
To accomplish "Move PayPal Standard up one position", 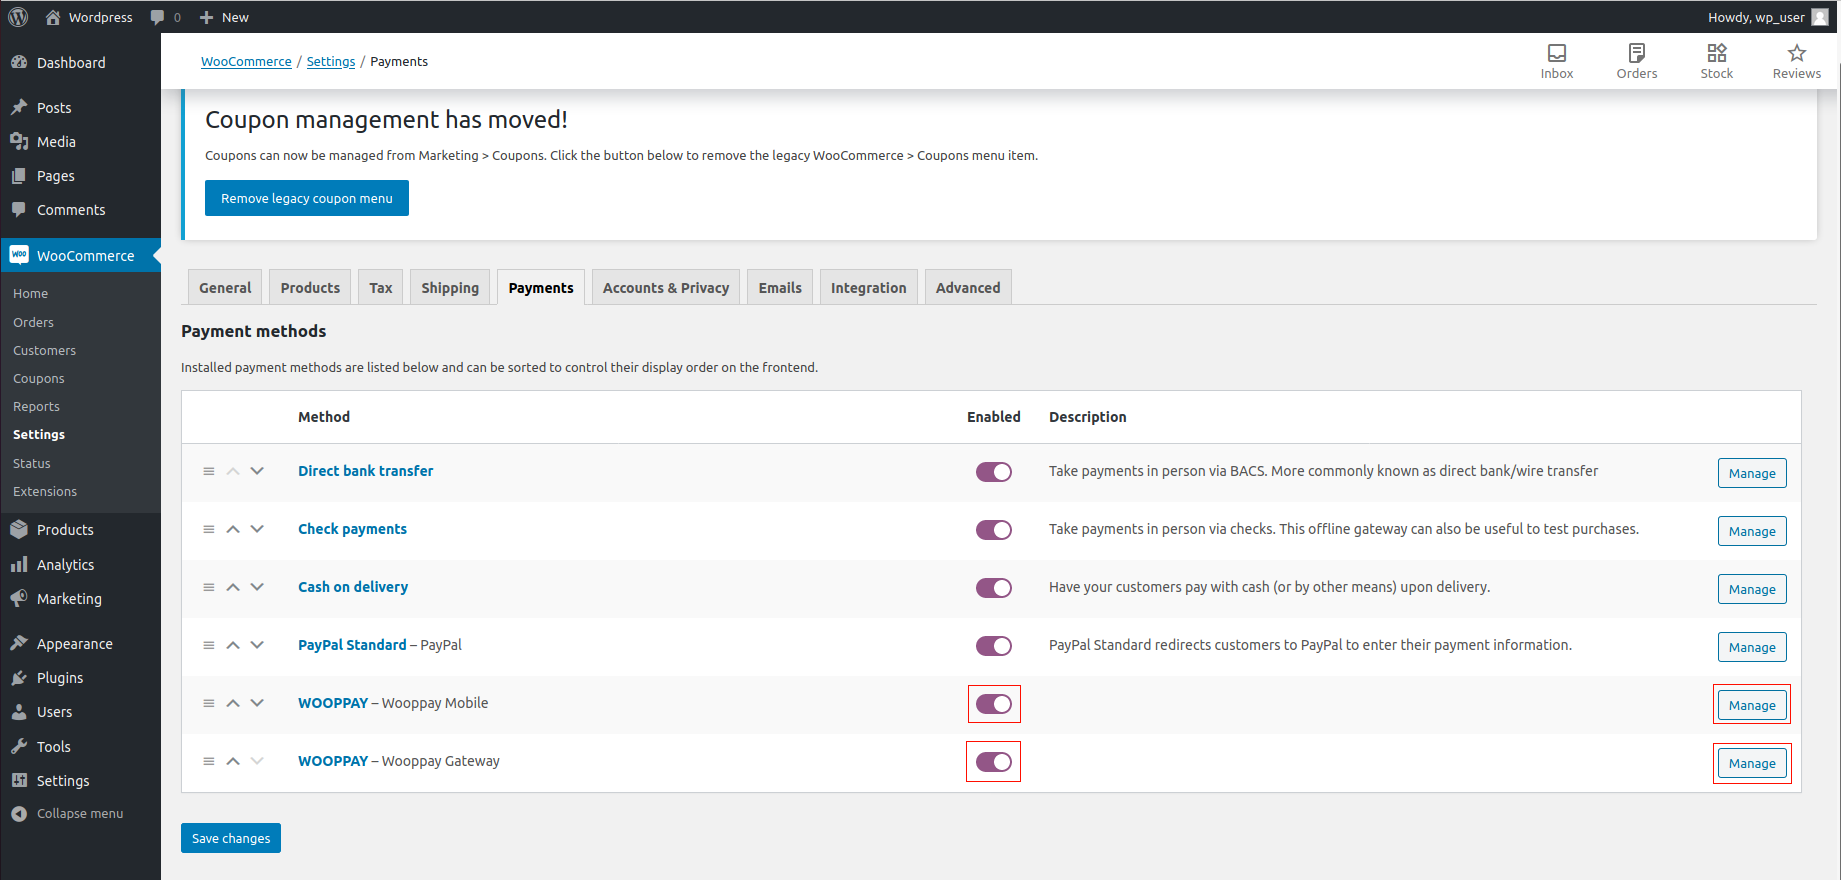I will [x=233, y=645].
